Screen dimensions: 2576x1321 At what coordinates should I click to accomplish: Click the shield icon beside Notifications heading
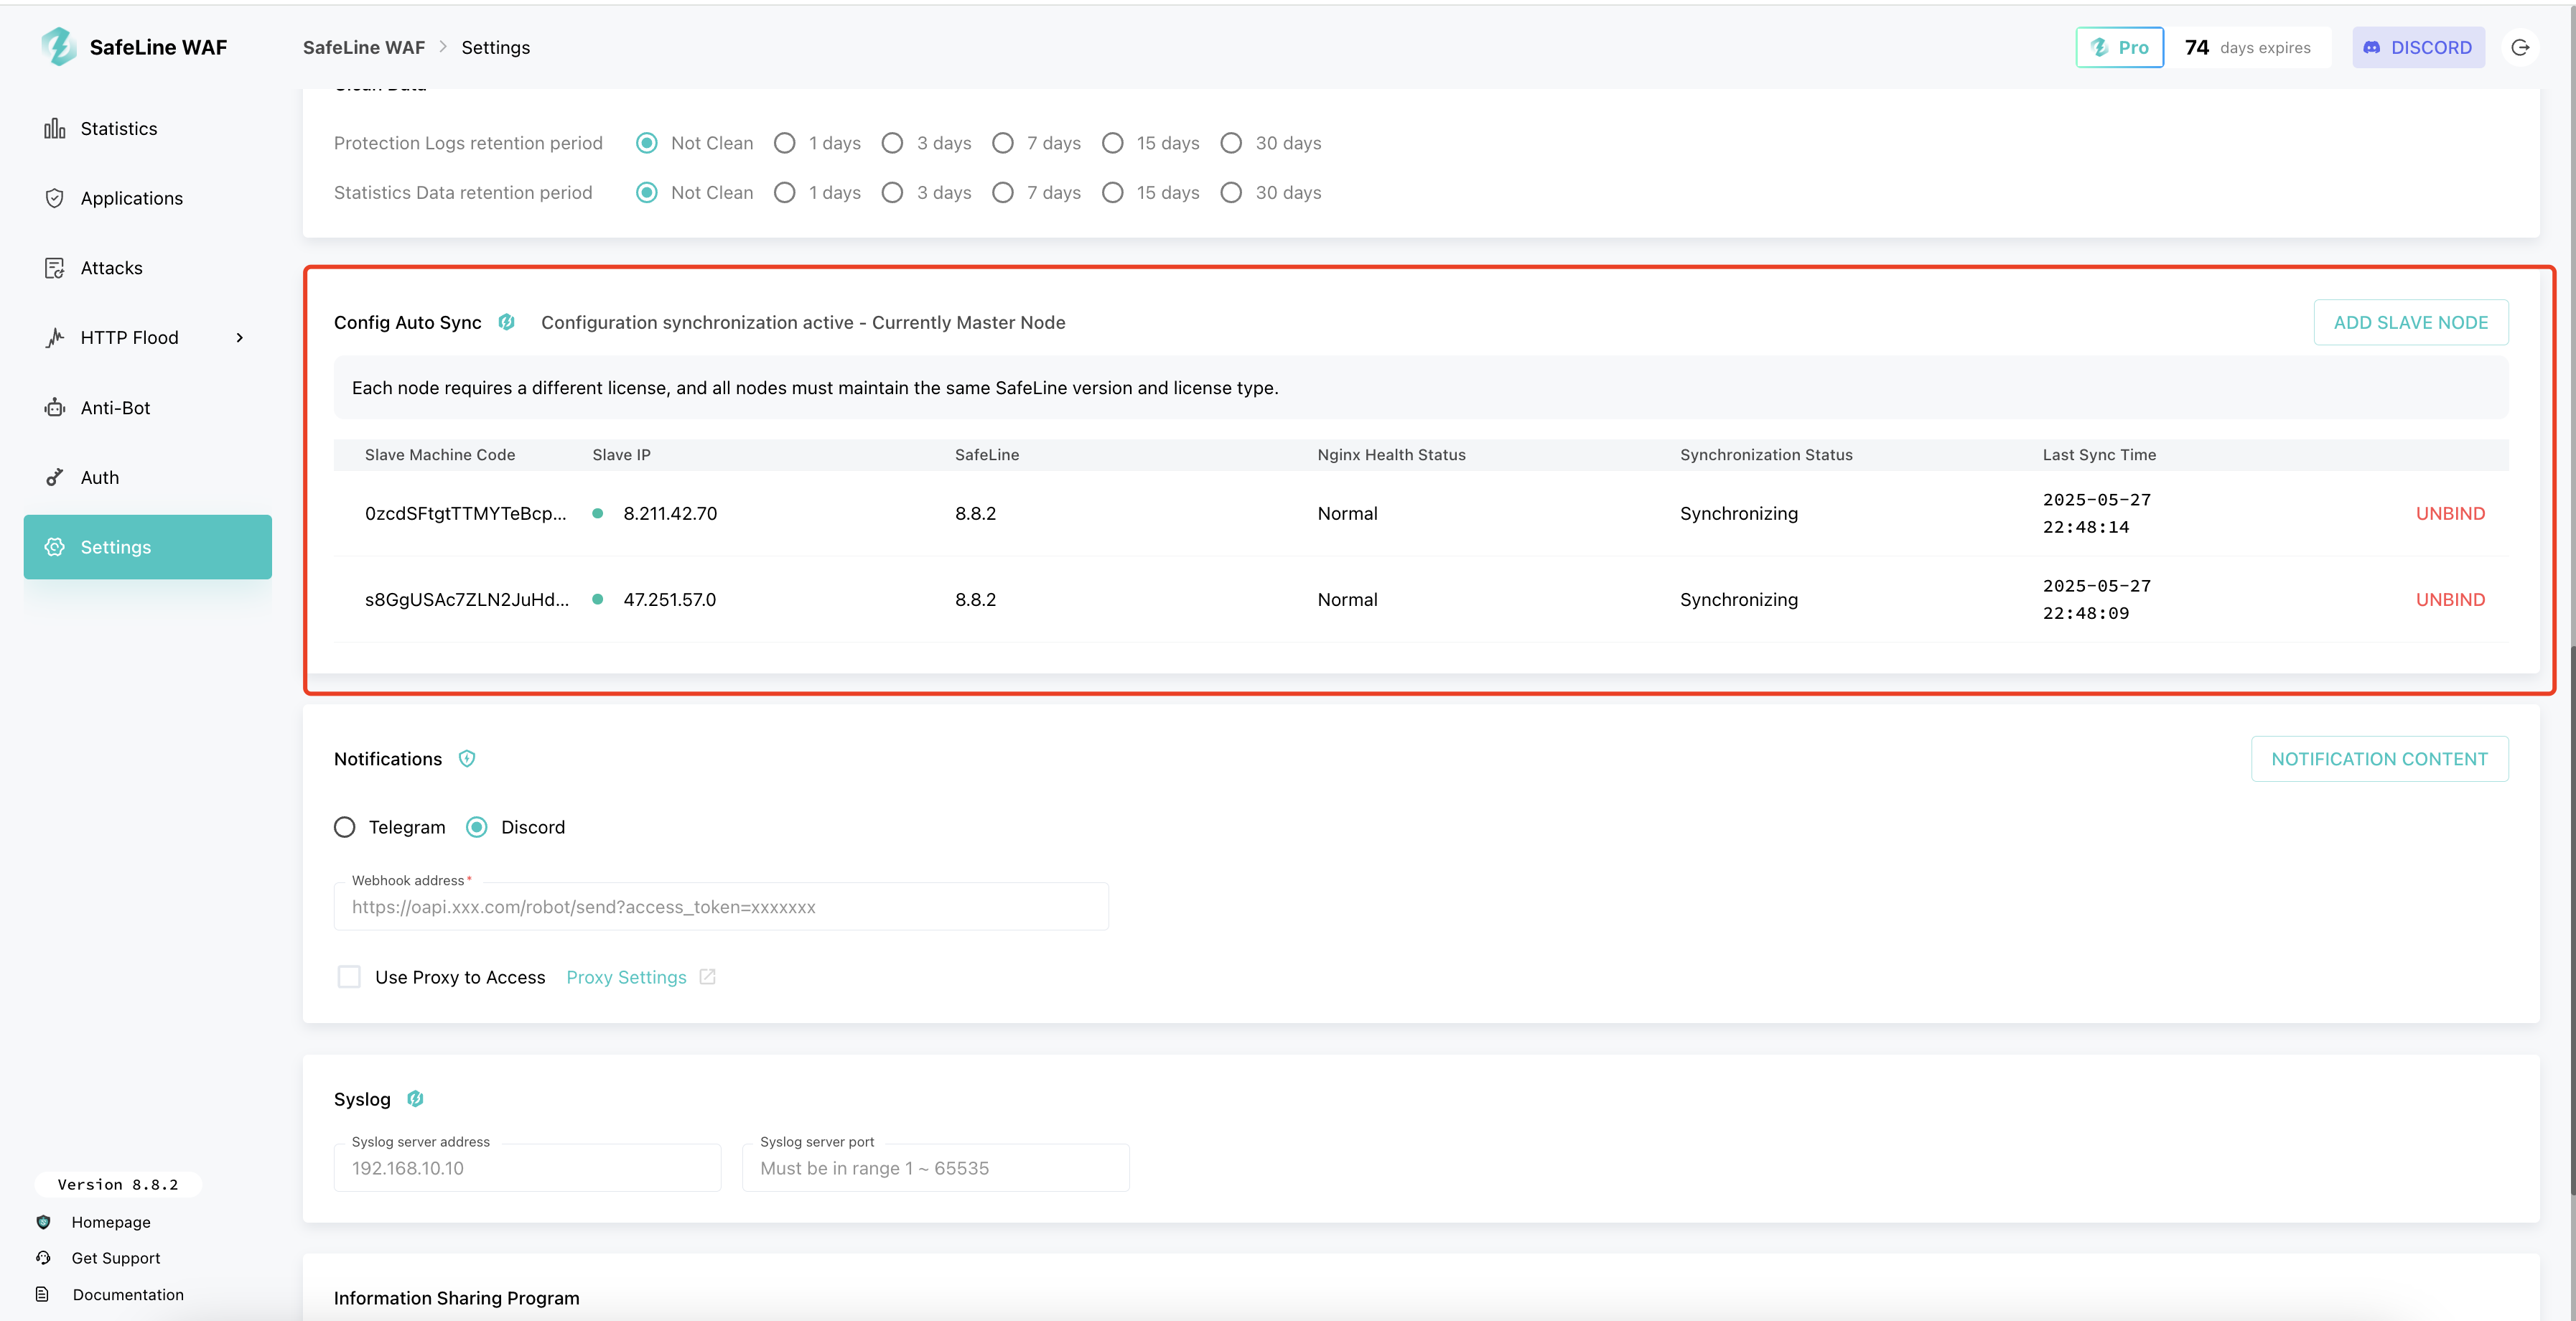[x=467, y=758]
